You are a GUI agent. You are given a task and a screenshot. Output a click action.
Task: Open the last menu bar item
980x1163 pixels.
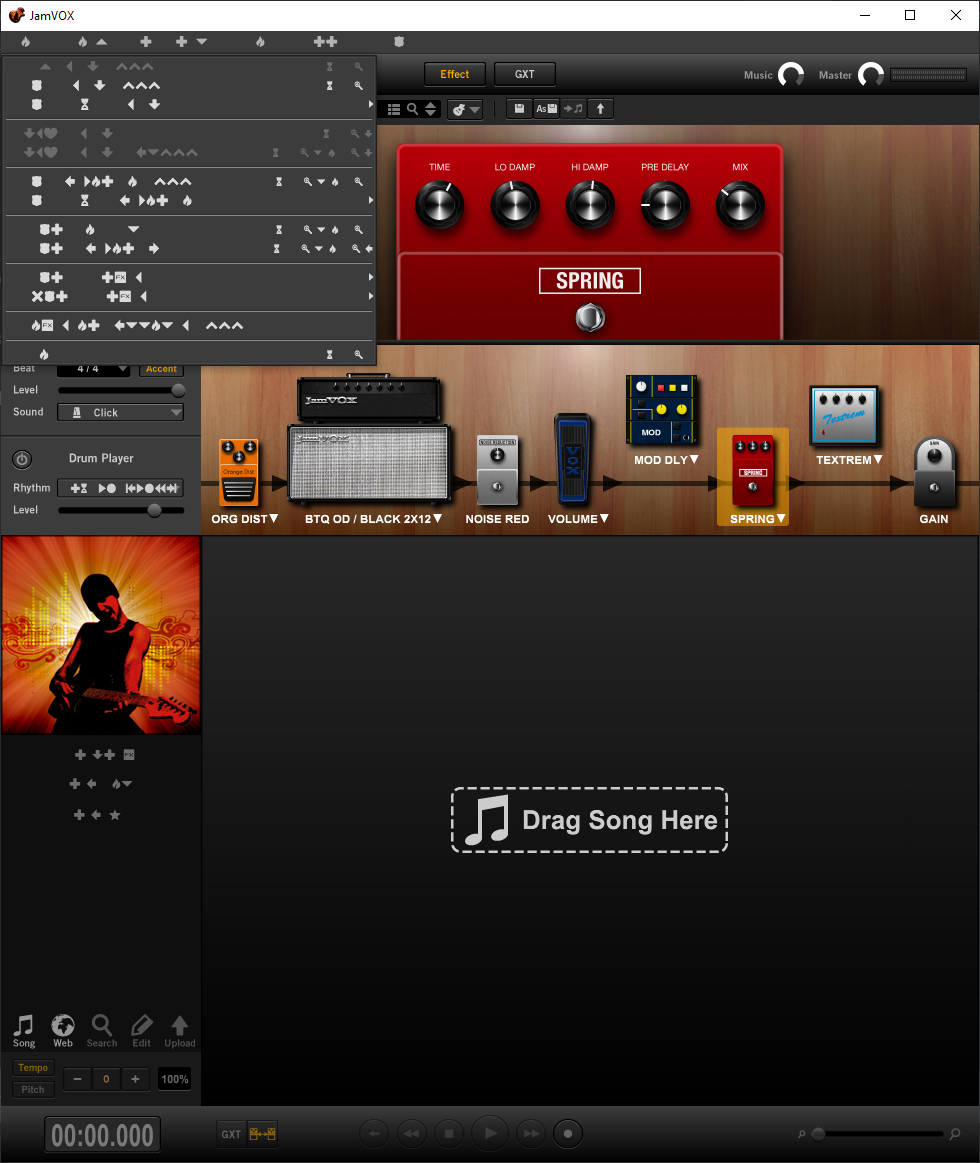pyautogui.click(x=399, y=42)
